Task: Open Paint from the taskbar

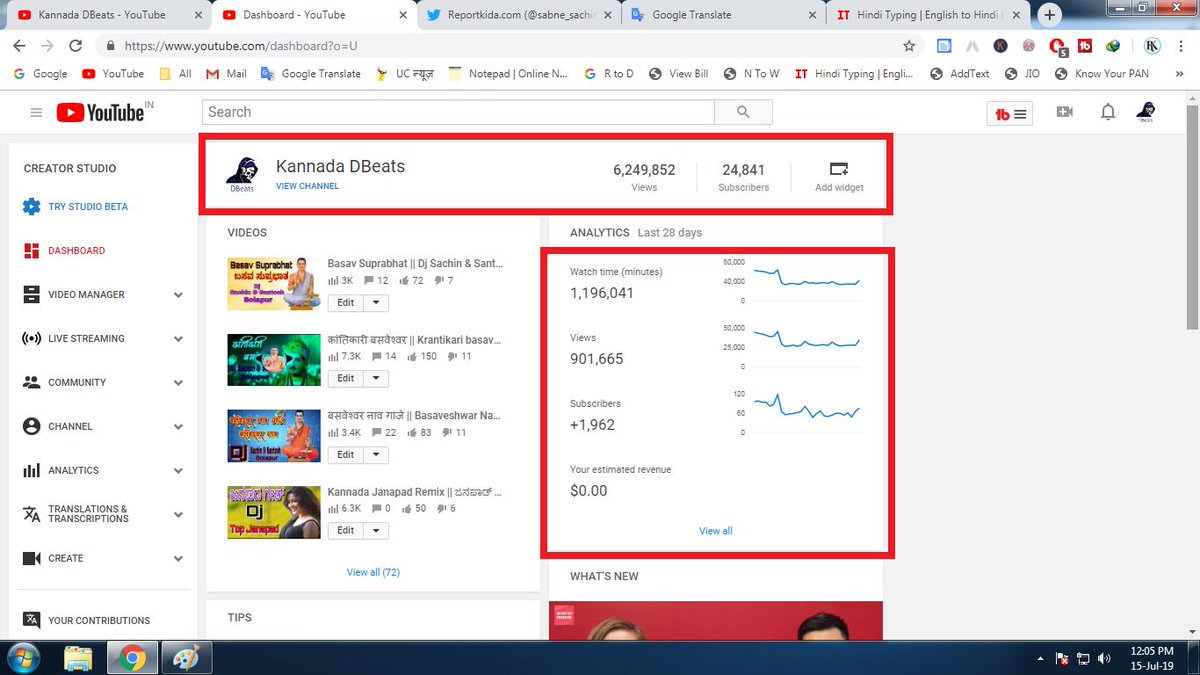Action: (x=186, y=658)
